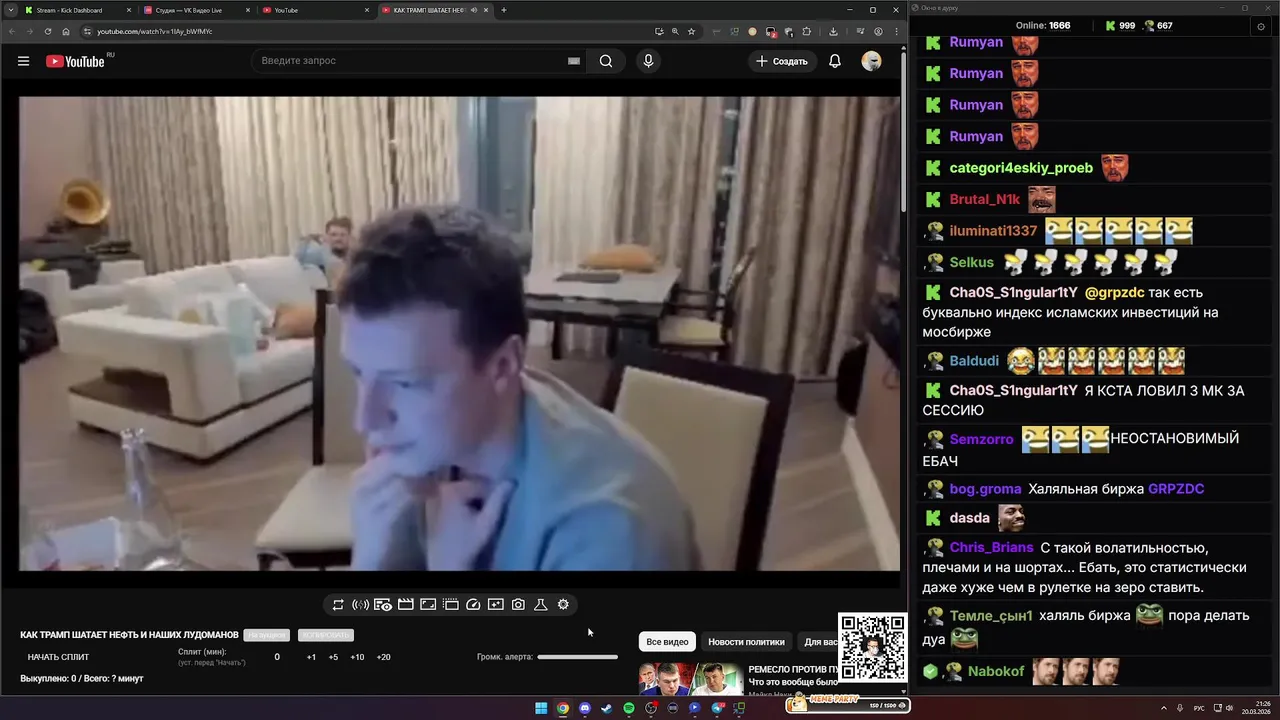This screenshot has height=720, width=1280.
Task: Toggle video loop in enhancer toolbar
Action: tap(338, 605)
